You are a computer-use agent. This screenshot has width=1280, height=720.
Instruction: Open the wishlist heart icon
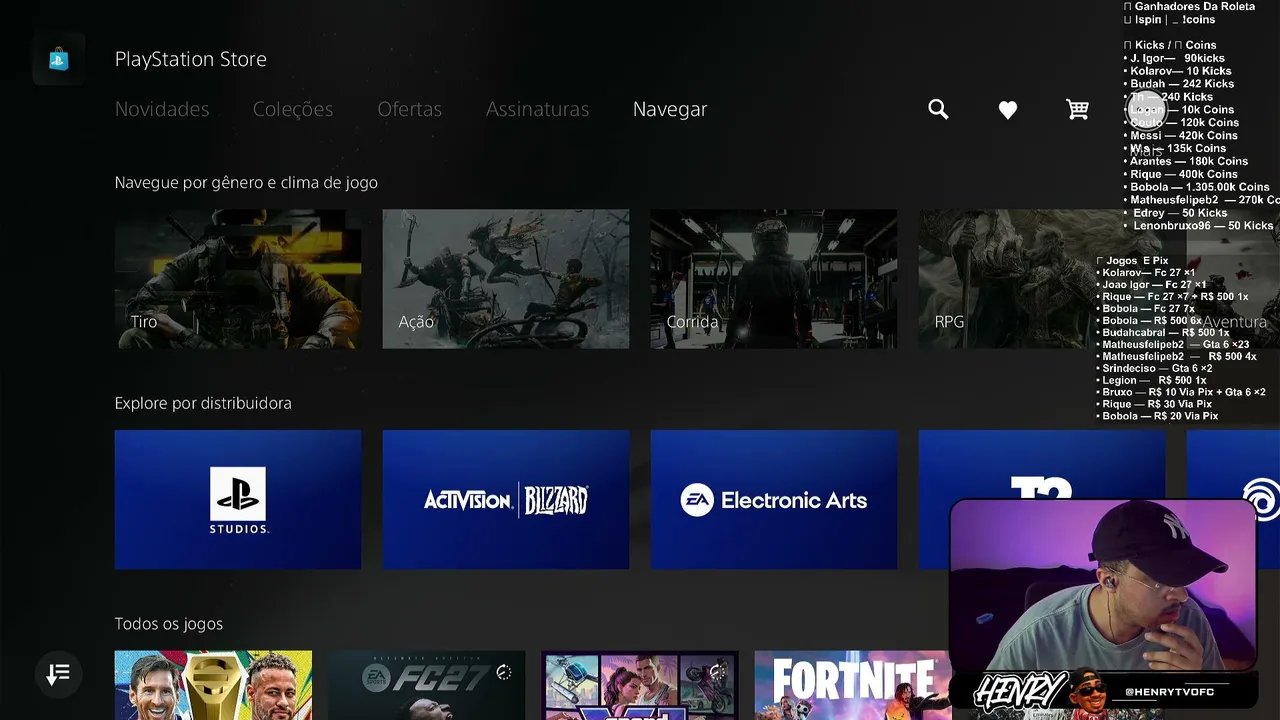tap(1008, 110)
